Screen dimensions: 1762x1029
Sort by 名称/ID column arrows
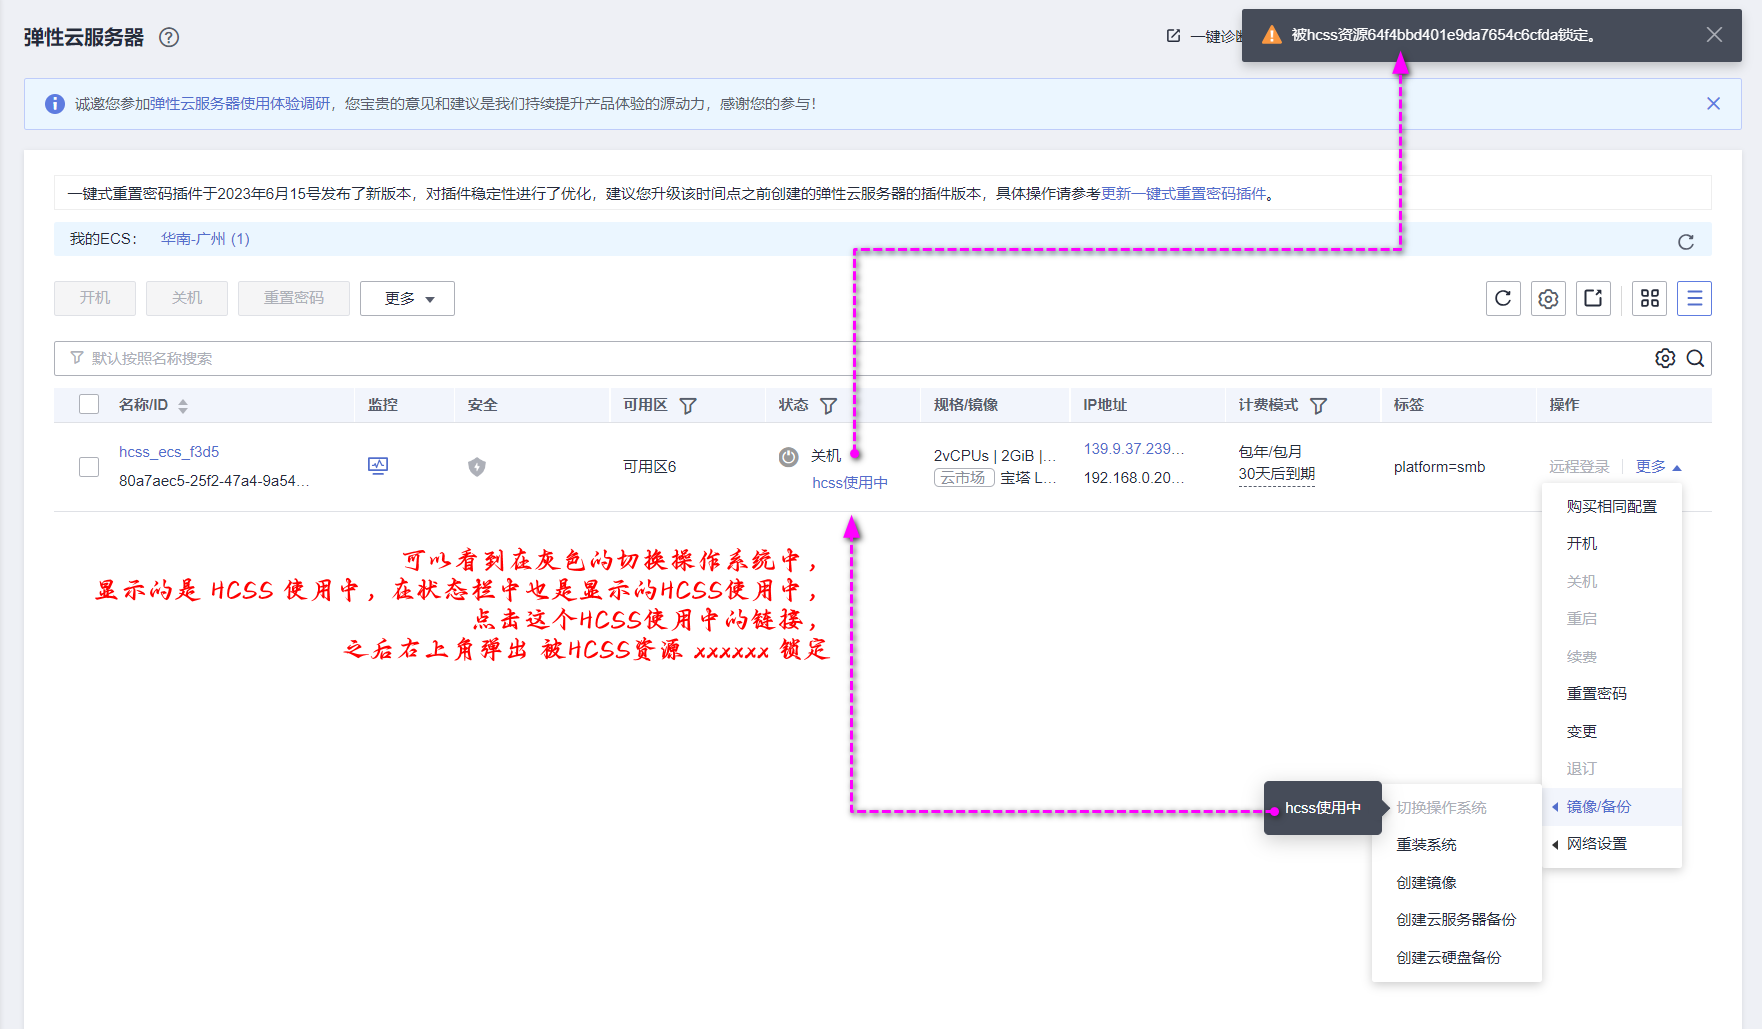[183, 406]
